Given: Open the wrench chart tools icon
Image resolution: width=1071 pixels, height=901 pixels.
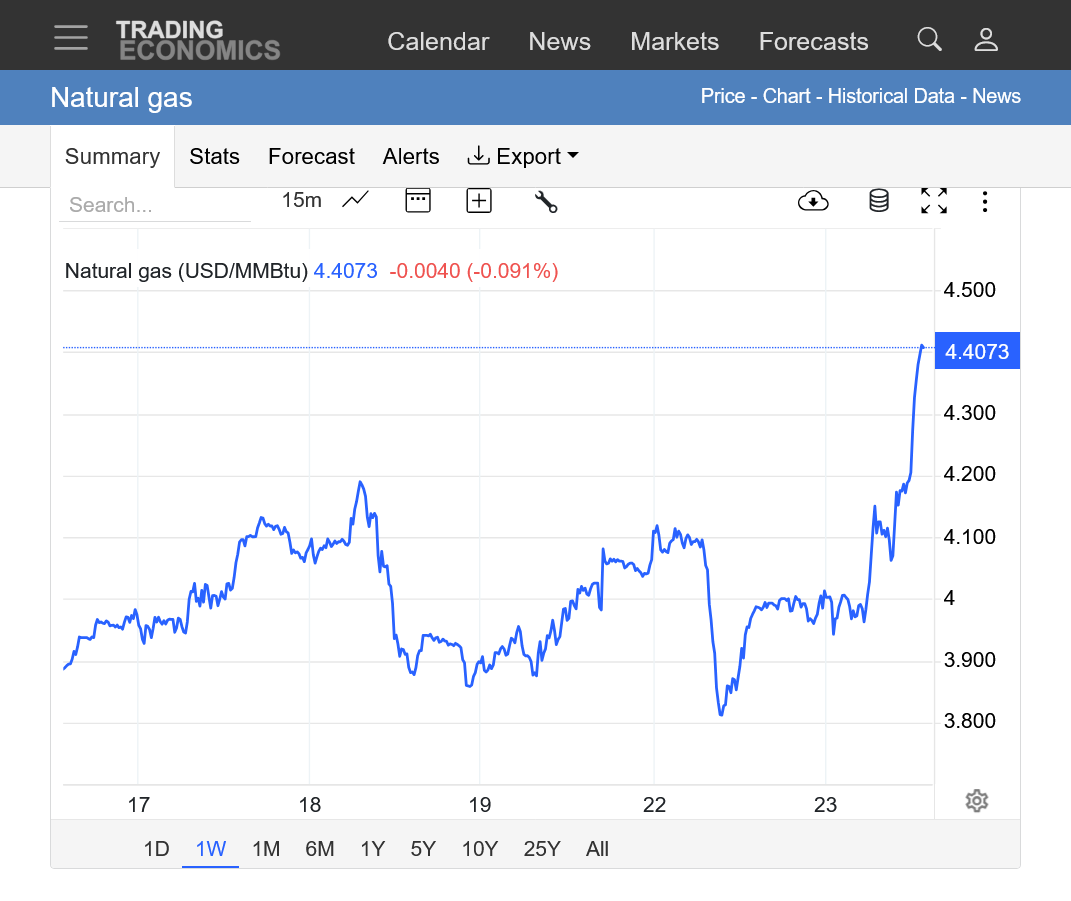Looking at the screenshot, I should [x=545, y=201].
